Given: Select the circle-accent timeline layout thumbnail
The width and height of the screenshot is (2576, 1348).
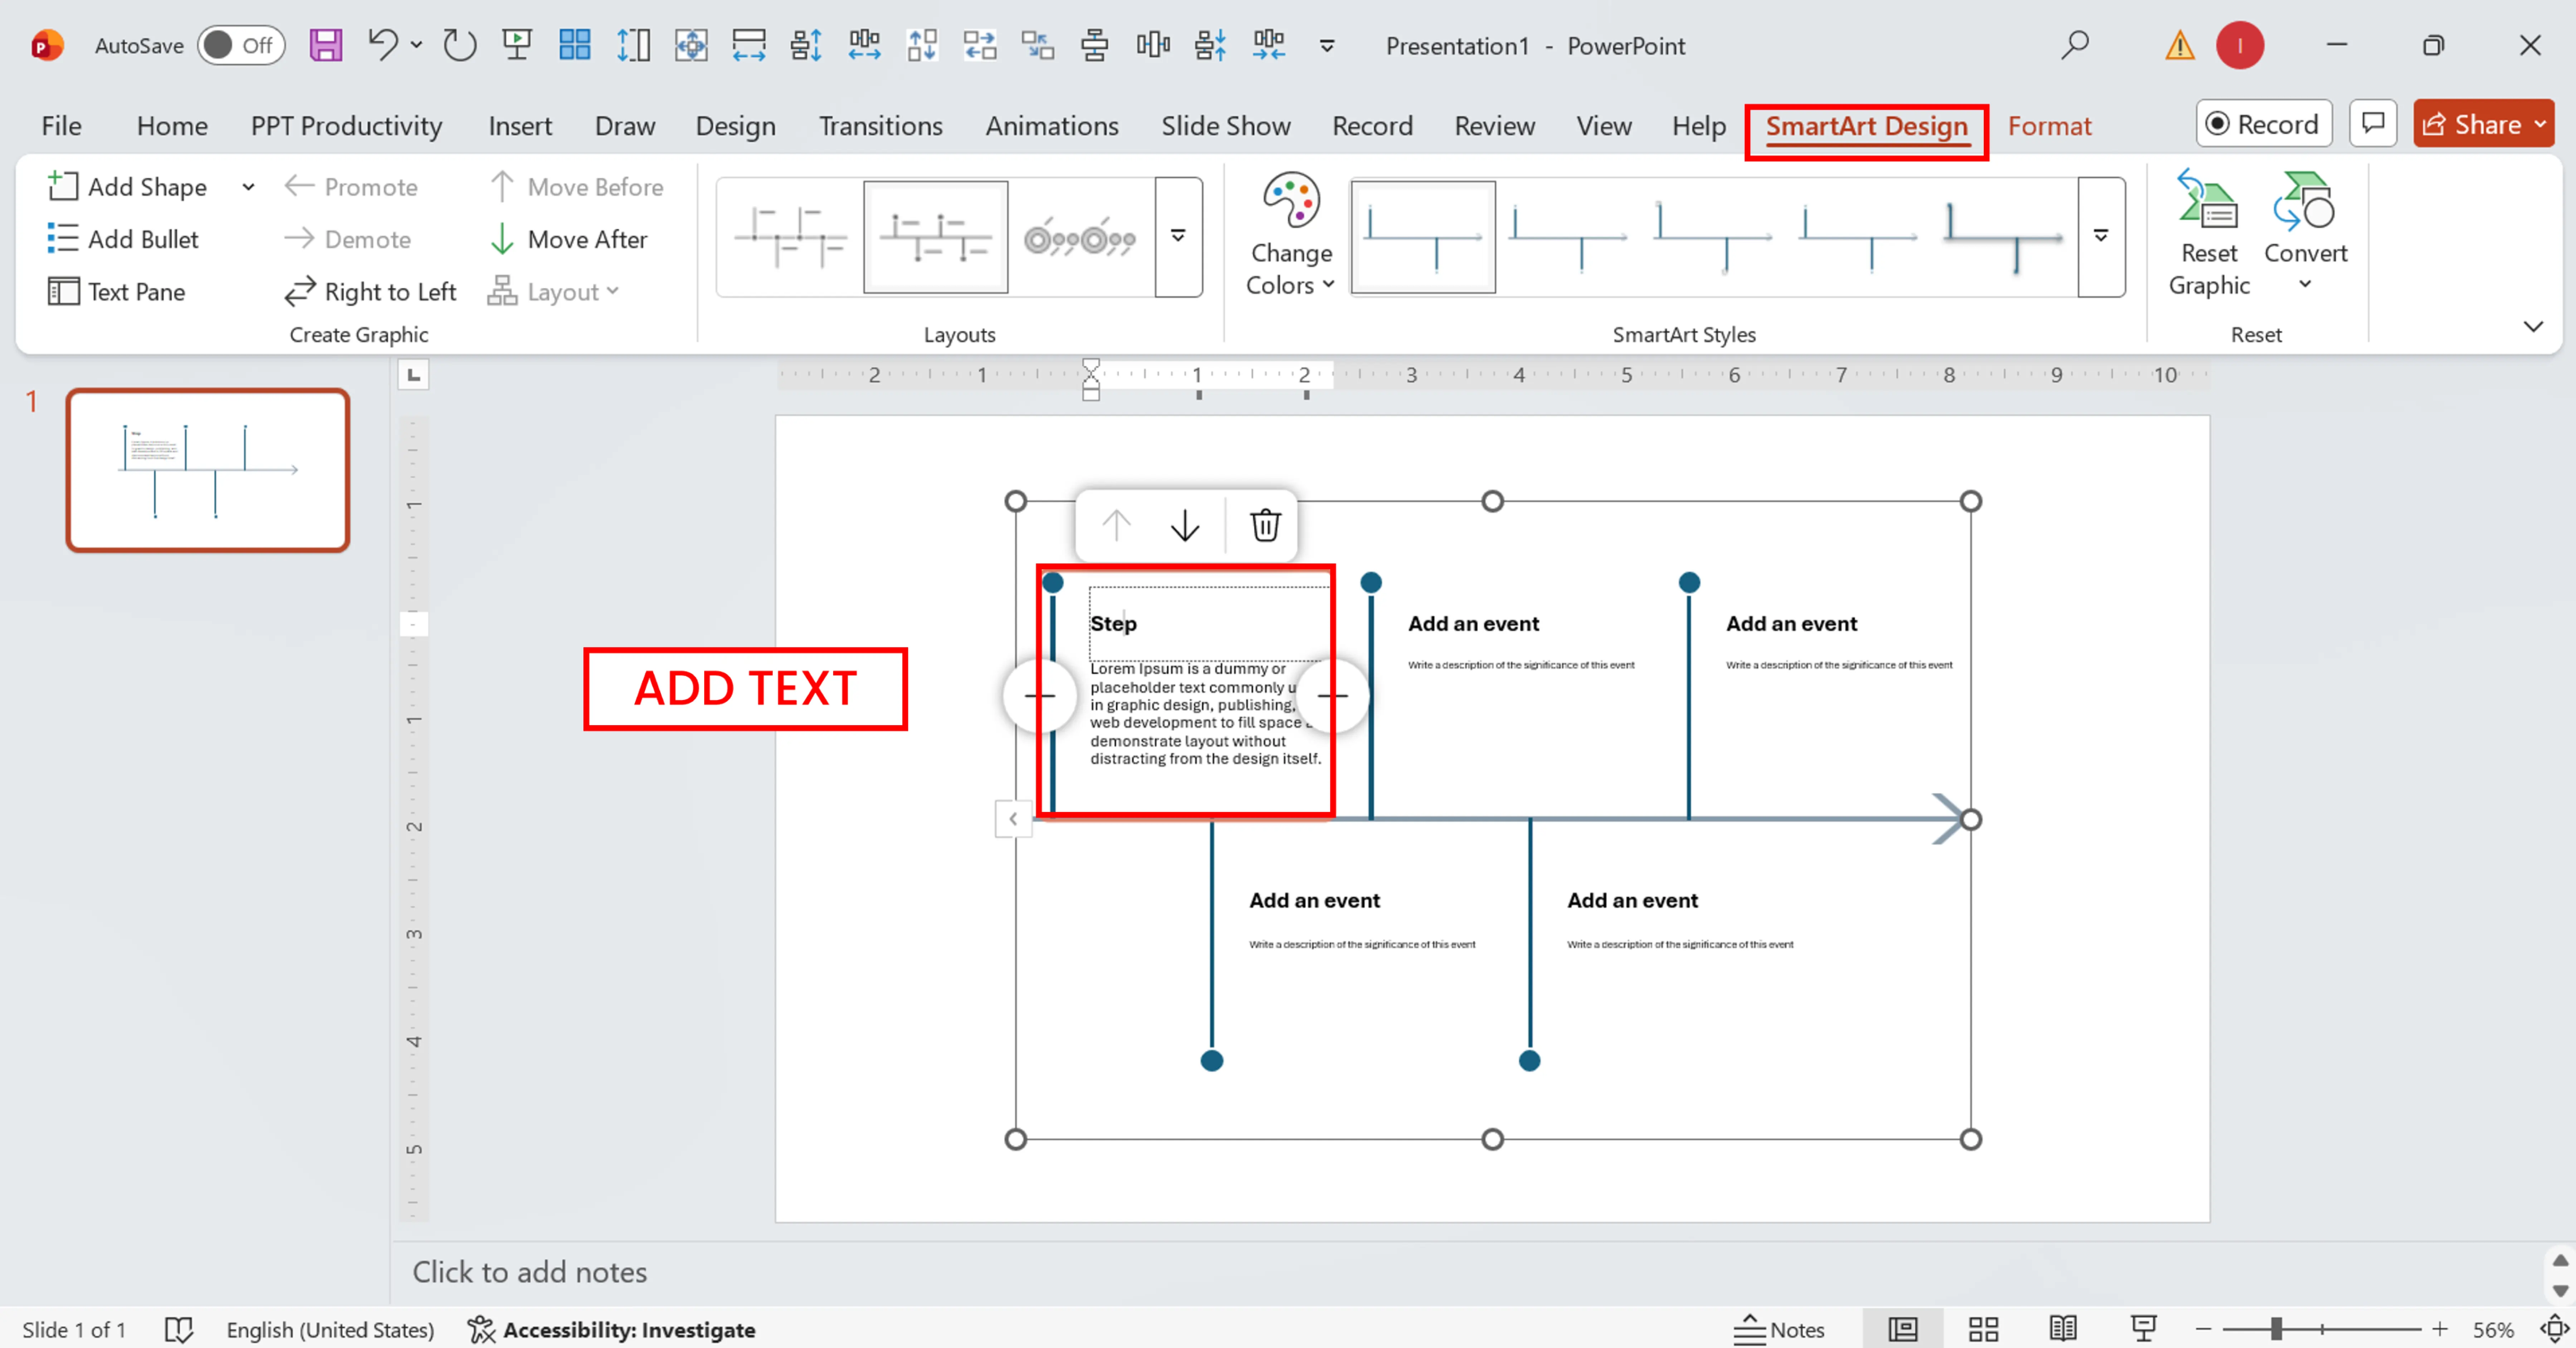Looking at the screenshot, I should pyautogui.click(x=1080, y=237).
